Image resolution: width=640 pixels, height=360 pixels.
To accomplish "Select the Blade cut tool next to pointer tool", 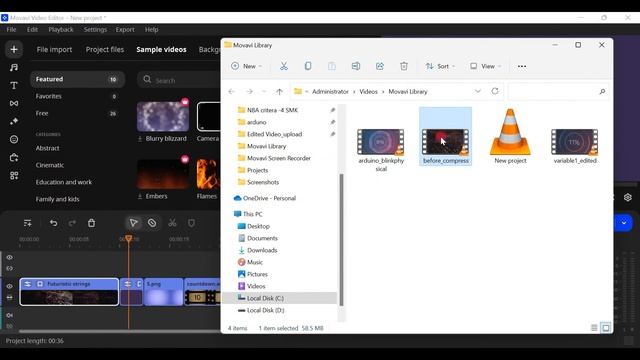I will 152,223.
